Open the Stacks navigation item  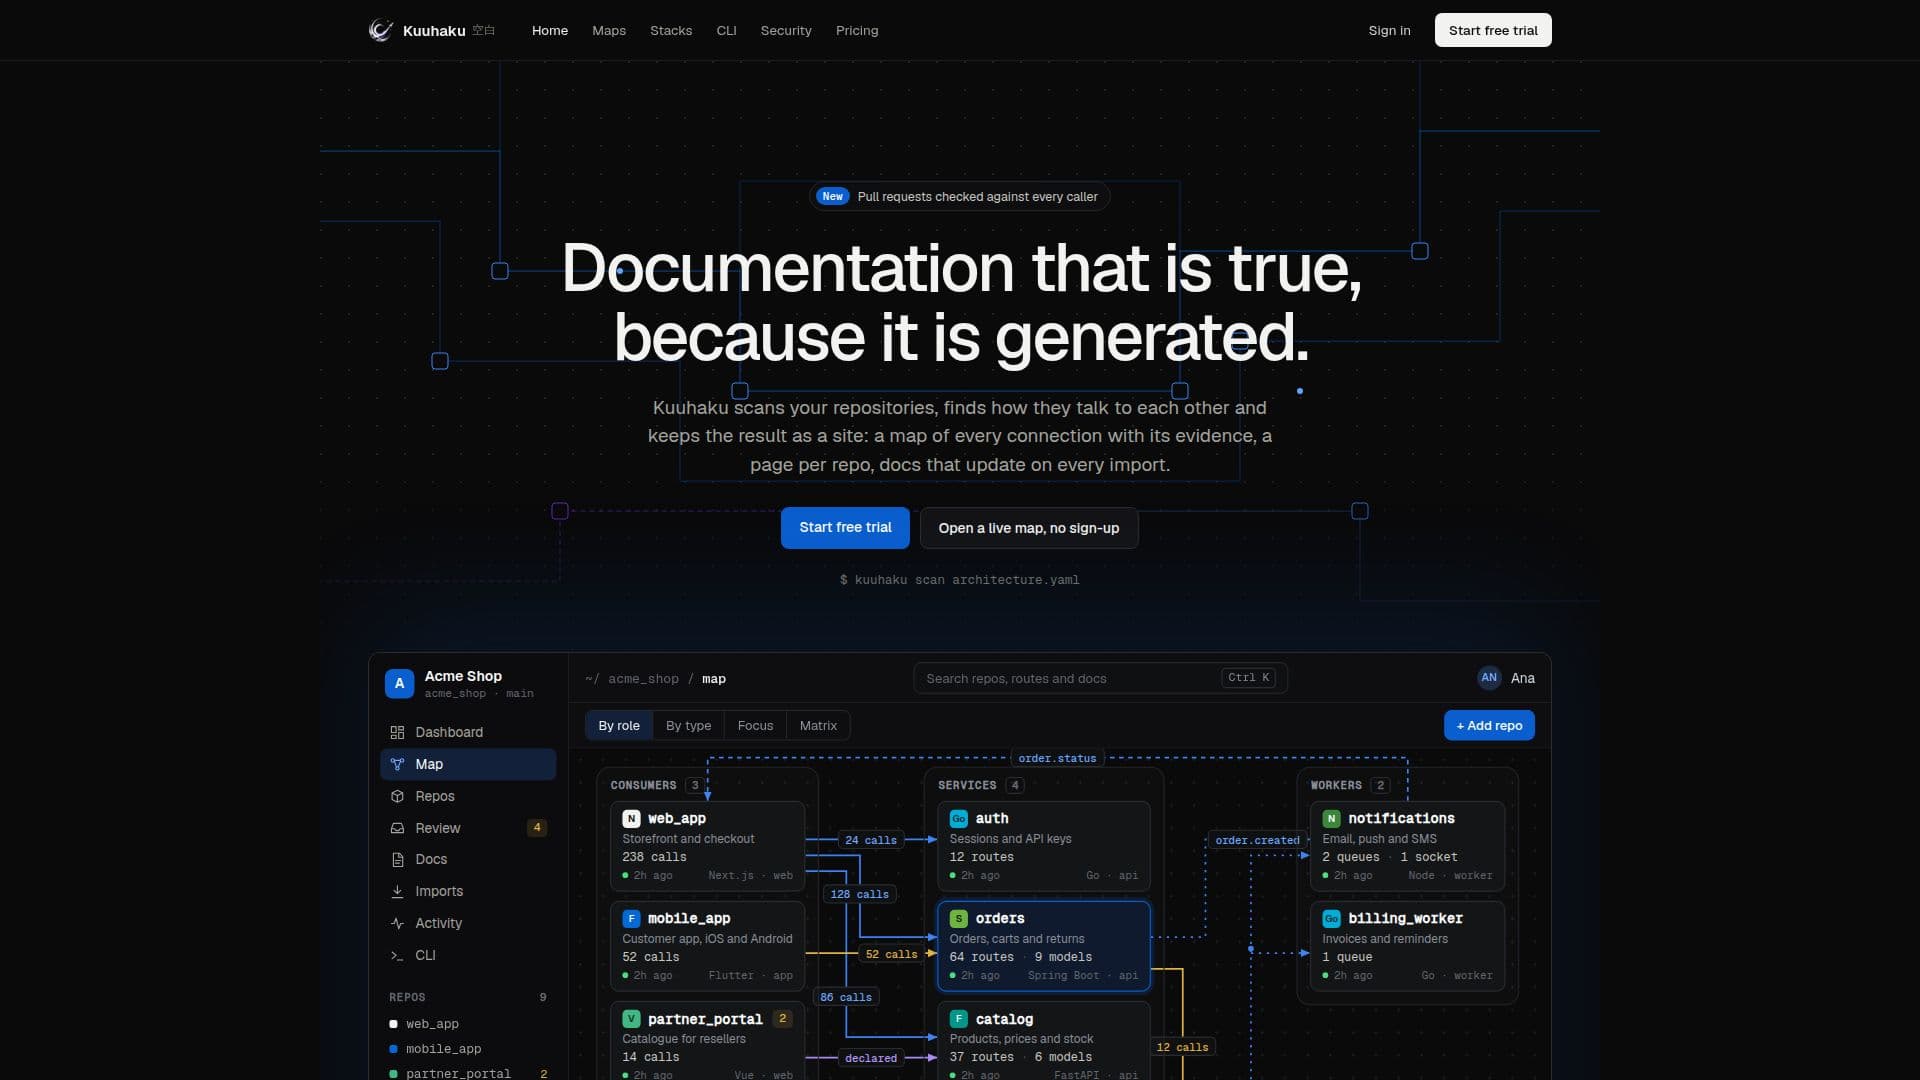(671, 30)
